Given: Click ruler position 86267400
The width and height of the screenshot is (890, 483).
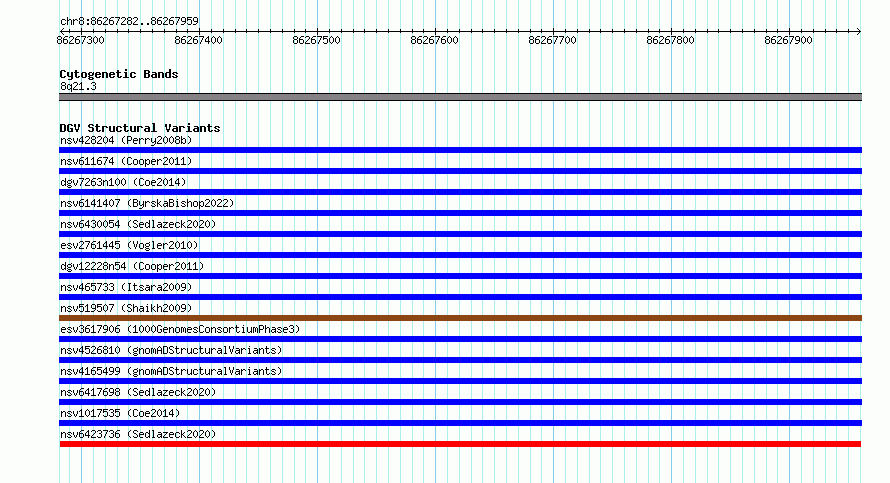Looking at the screenshot, I should [x=199, y=40].
